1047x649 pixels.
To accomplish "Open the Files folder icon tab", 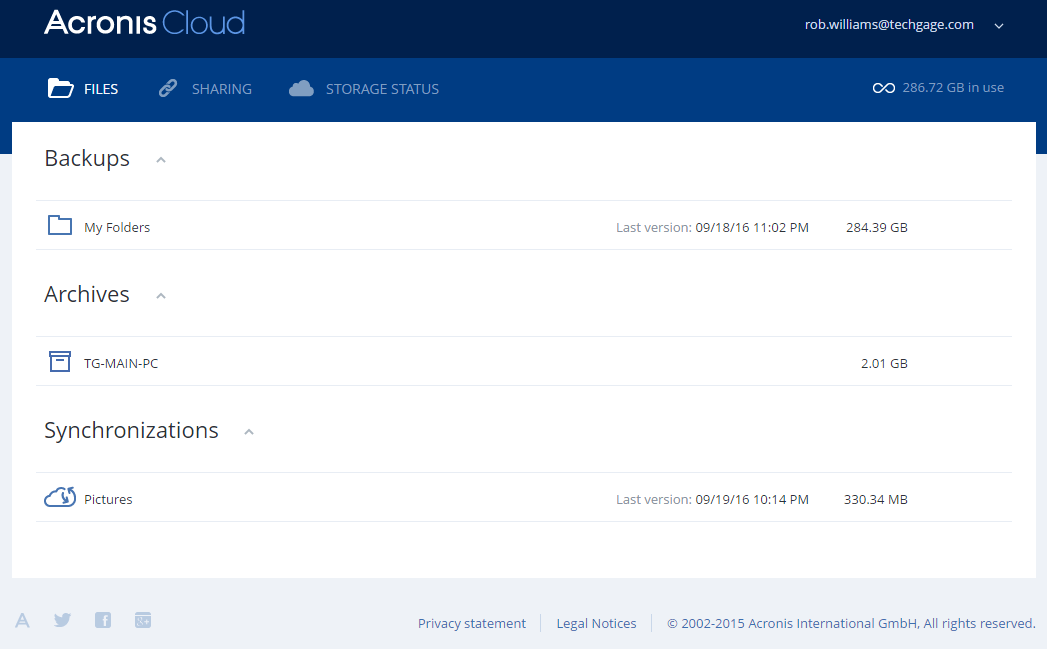I will tap(60, 88).
